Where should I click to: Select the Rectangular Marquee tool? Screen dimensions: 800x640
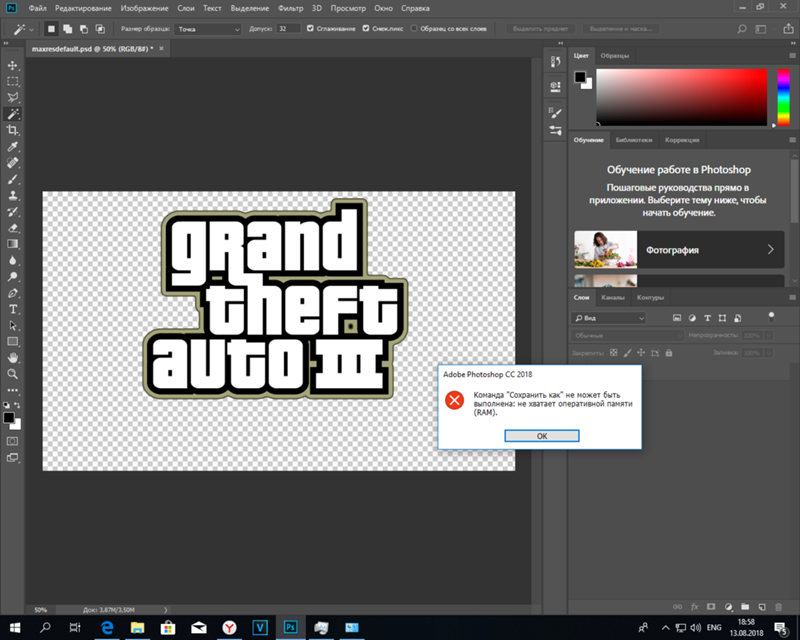tap(13, 82)
